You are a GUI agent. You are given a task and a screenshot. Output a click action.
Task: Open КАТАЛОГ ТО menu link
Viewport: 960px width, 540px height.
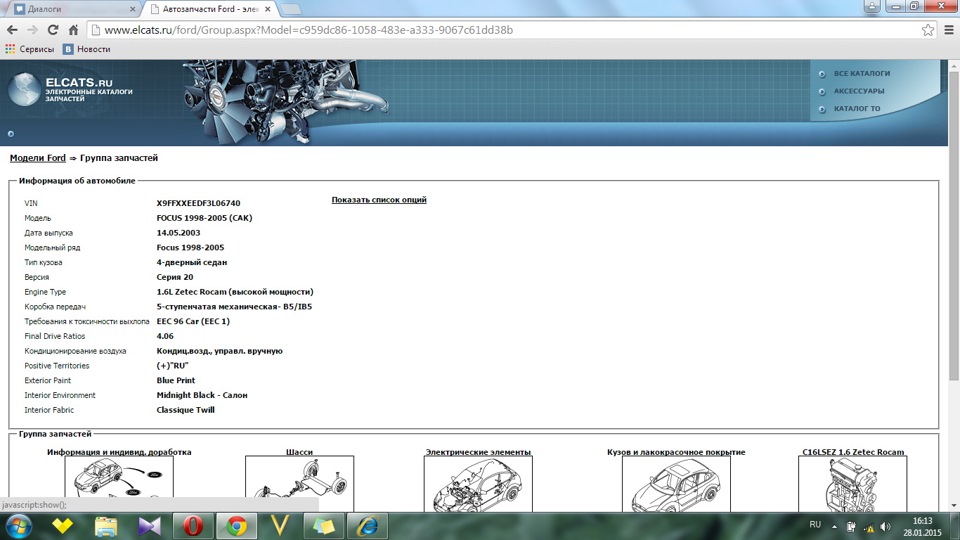click(857, 109)
